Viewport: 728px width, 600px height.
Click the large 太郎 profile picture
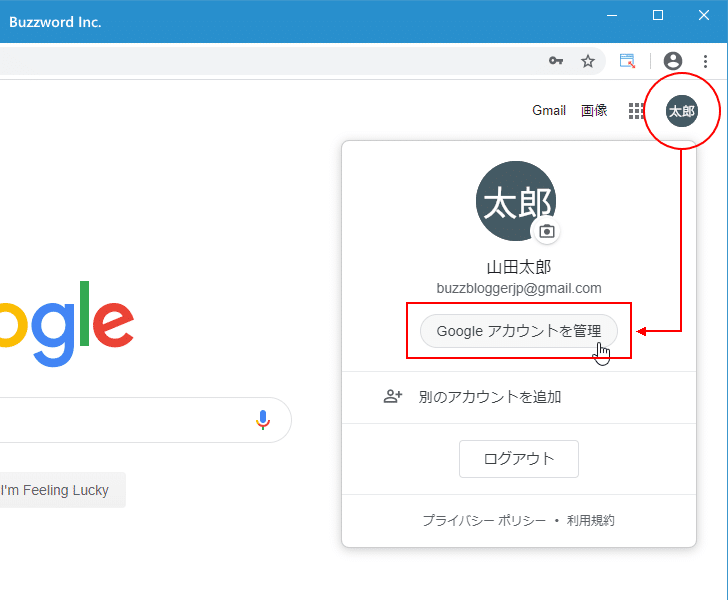click(x=516, y=201)
